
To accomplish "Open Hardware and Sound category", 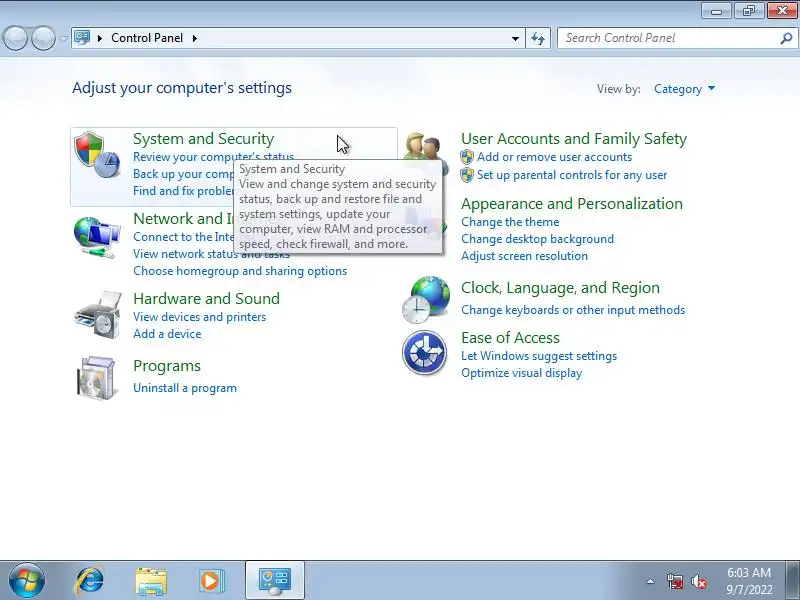I will click(x=207, y=298).
